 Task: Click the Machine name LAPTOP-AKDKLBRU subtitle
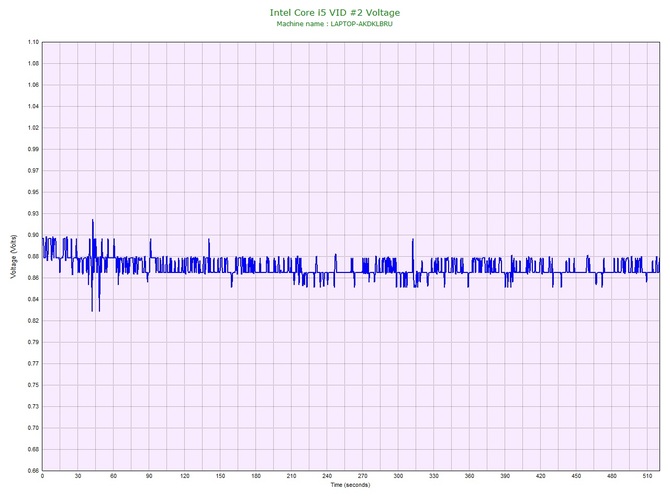point(334,24)
